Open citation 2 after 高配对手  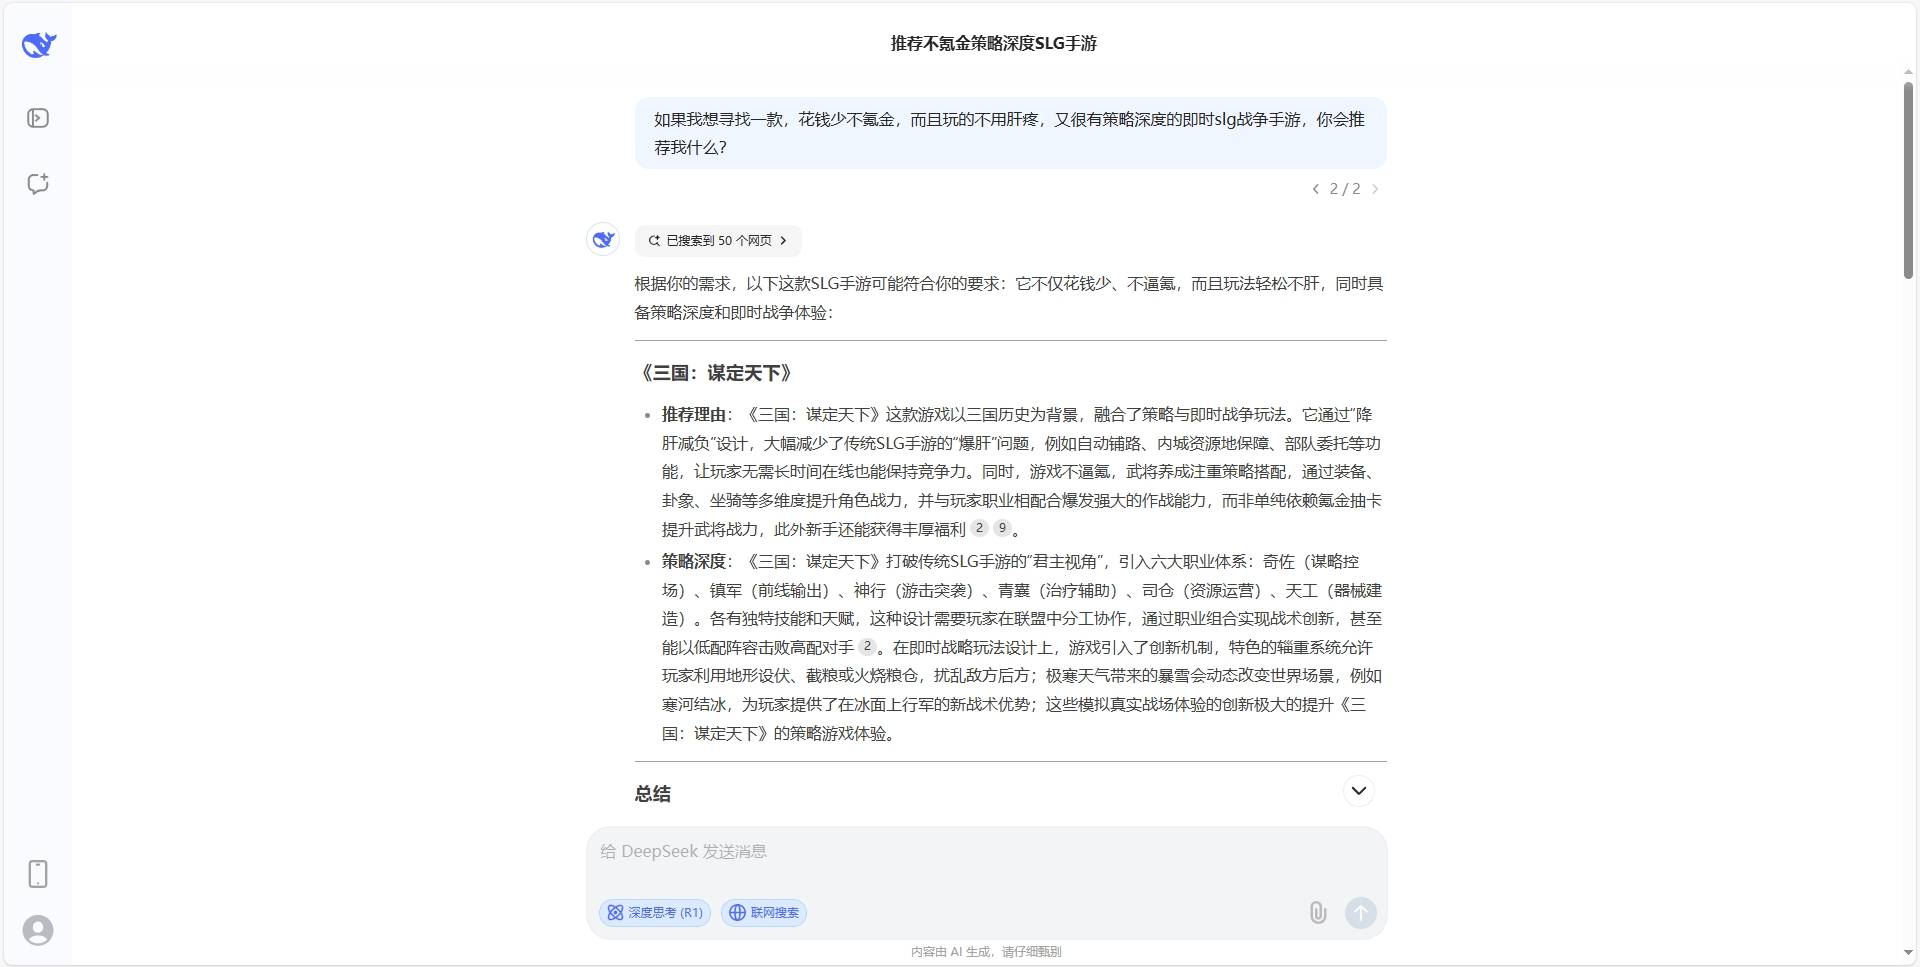tap(867, 646)
